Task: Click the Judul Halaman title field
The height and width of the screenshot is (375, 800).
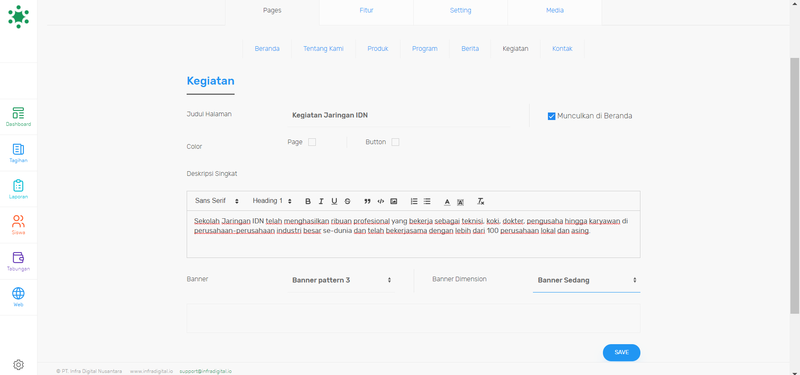Action: tap(398, 116)
